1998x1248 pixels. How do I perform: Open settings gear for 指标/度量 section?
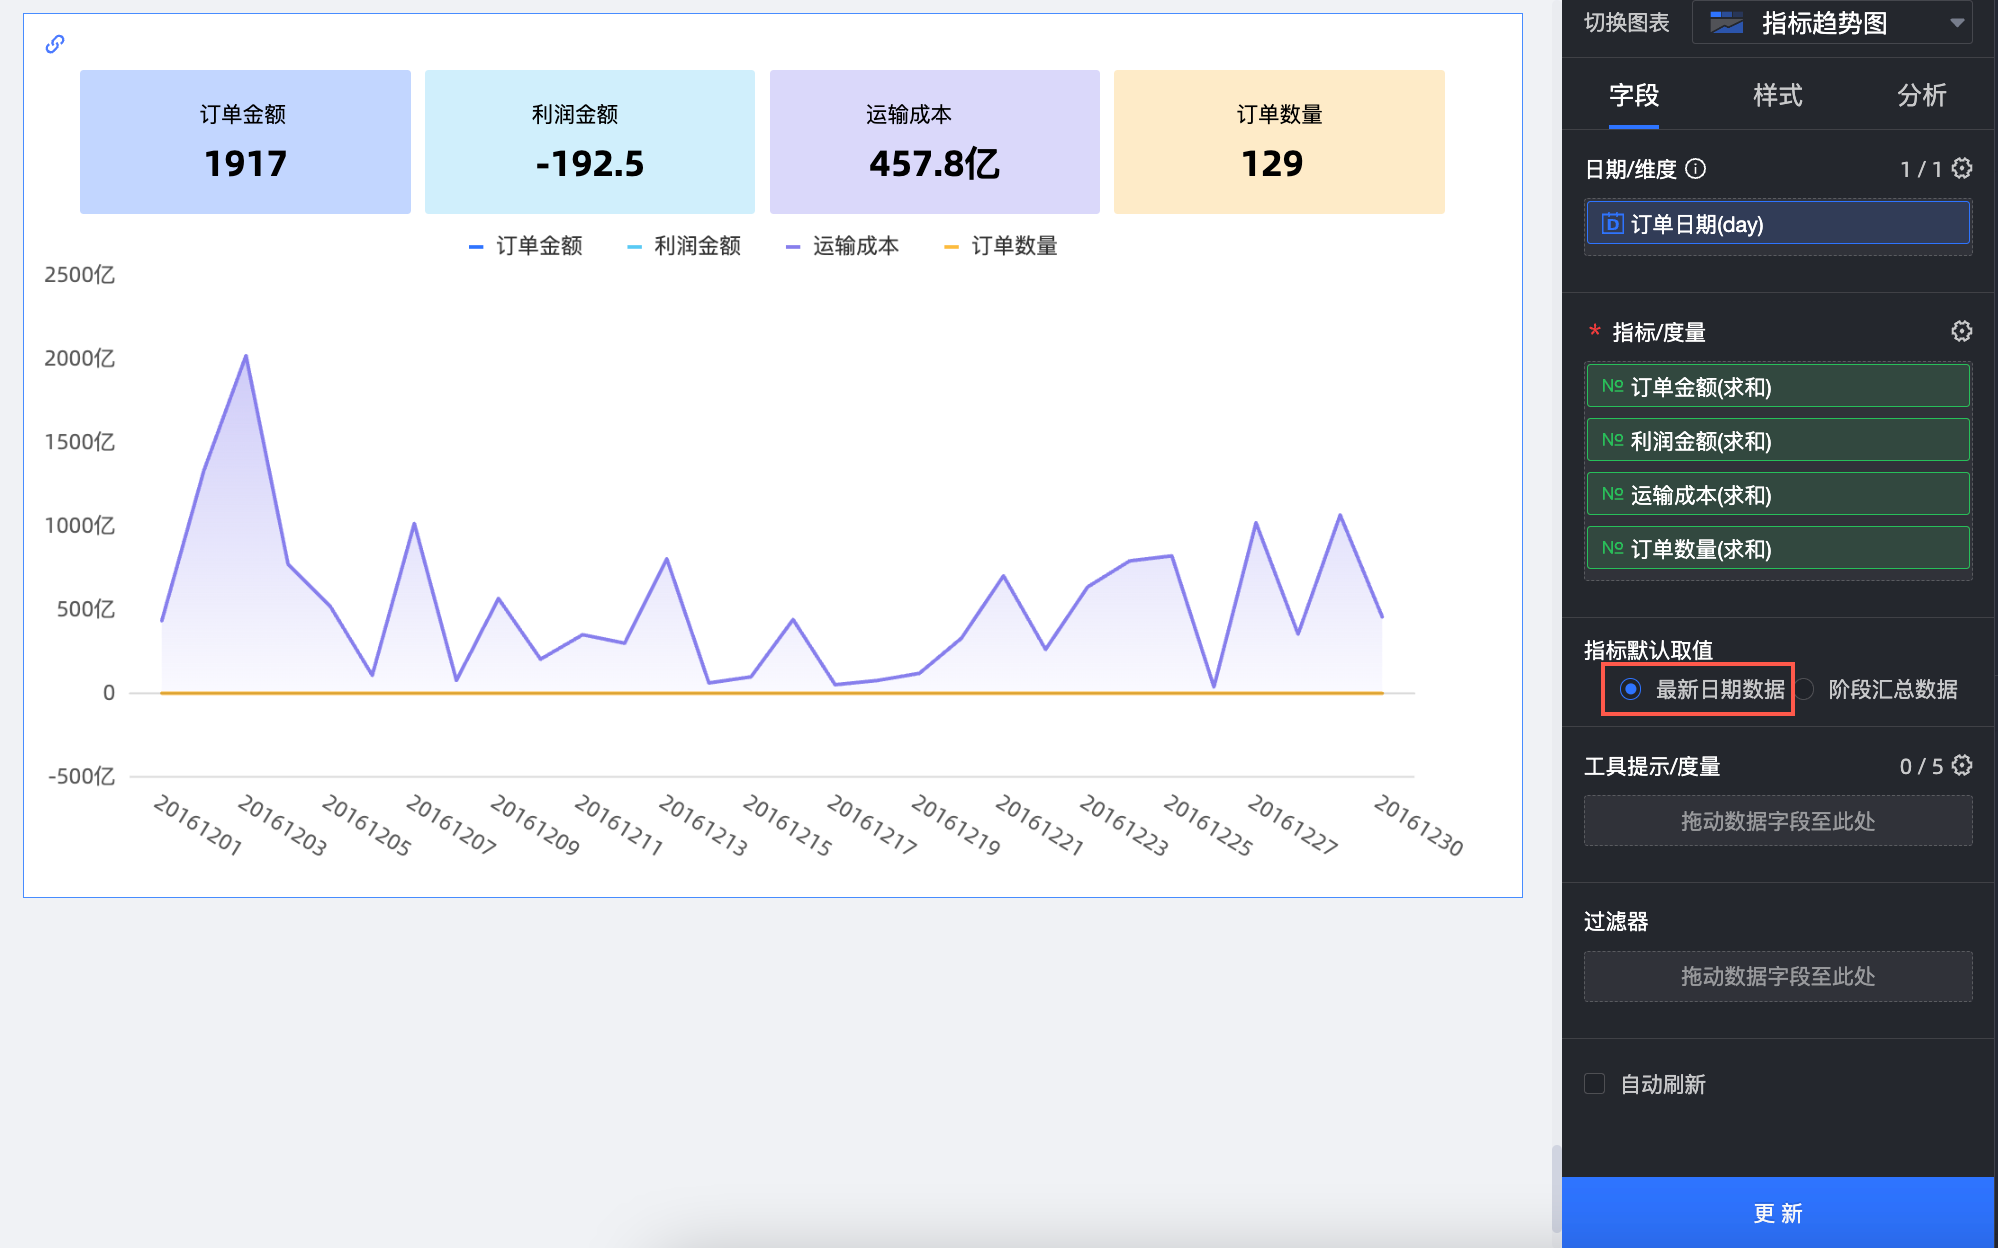[x=1962, y=331]
